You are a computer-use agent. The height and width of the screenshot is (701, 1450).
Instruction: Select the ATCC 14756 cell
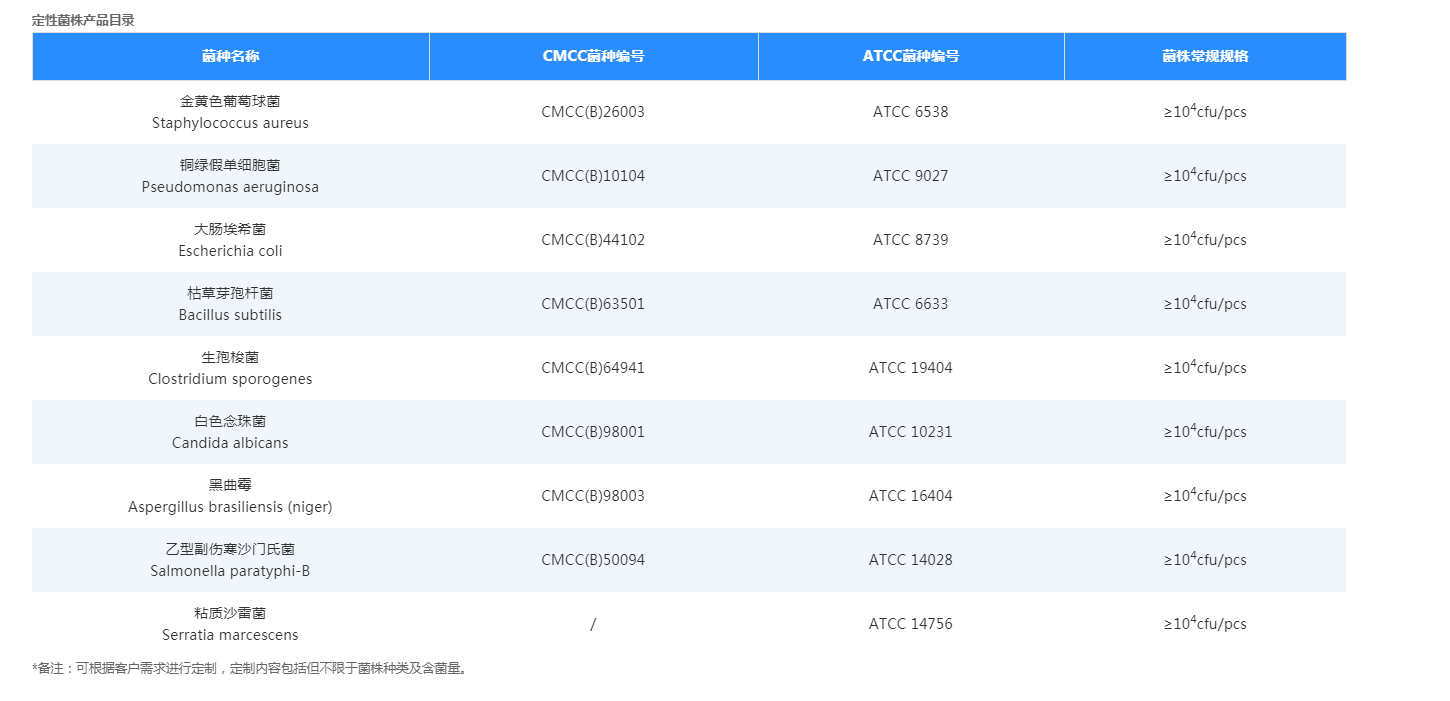911,624
